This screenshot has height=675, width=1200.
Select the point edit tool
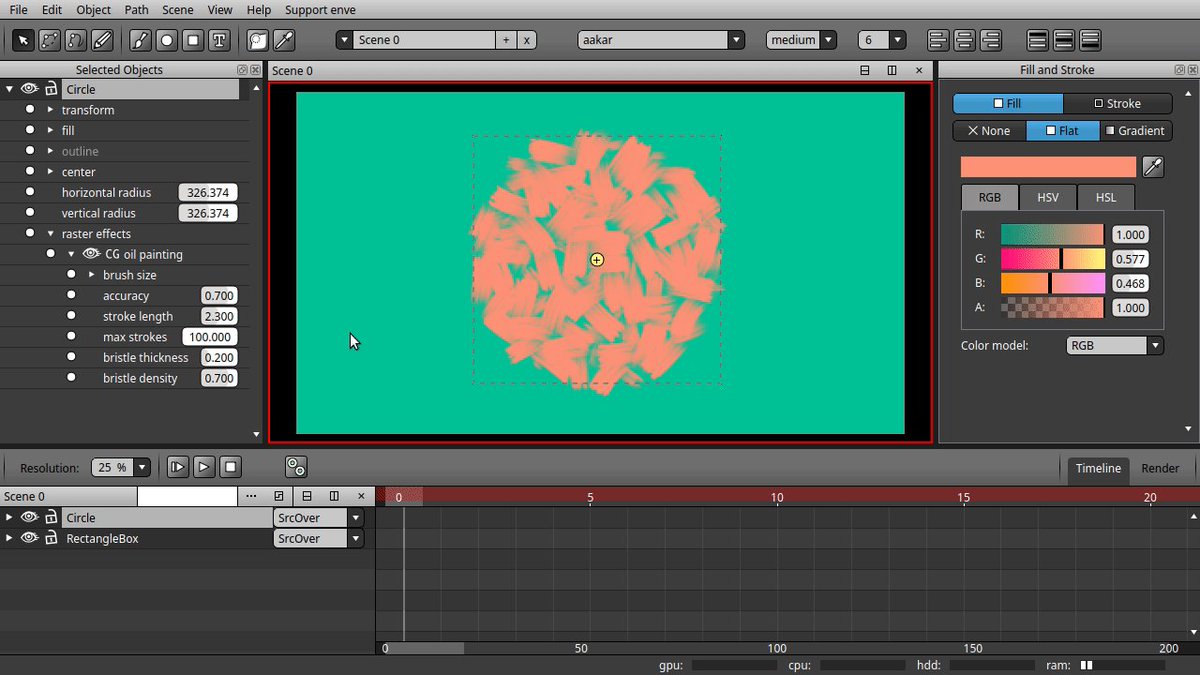[x=48, y=40]
